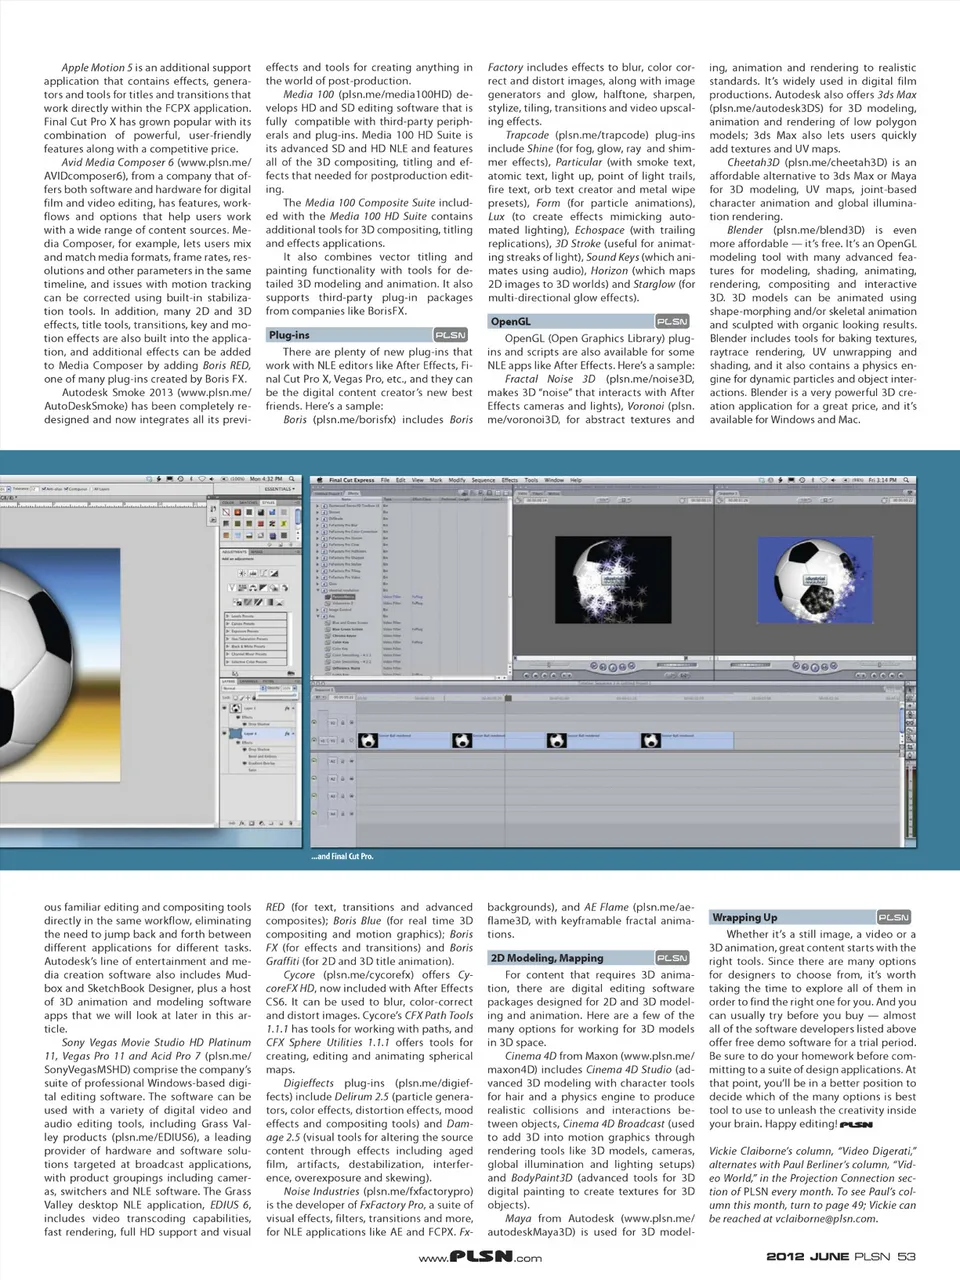
Task: Click the lock icon on video track V2
Action: coord(342,722)
